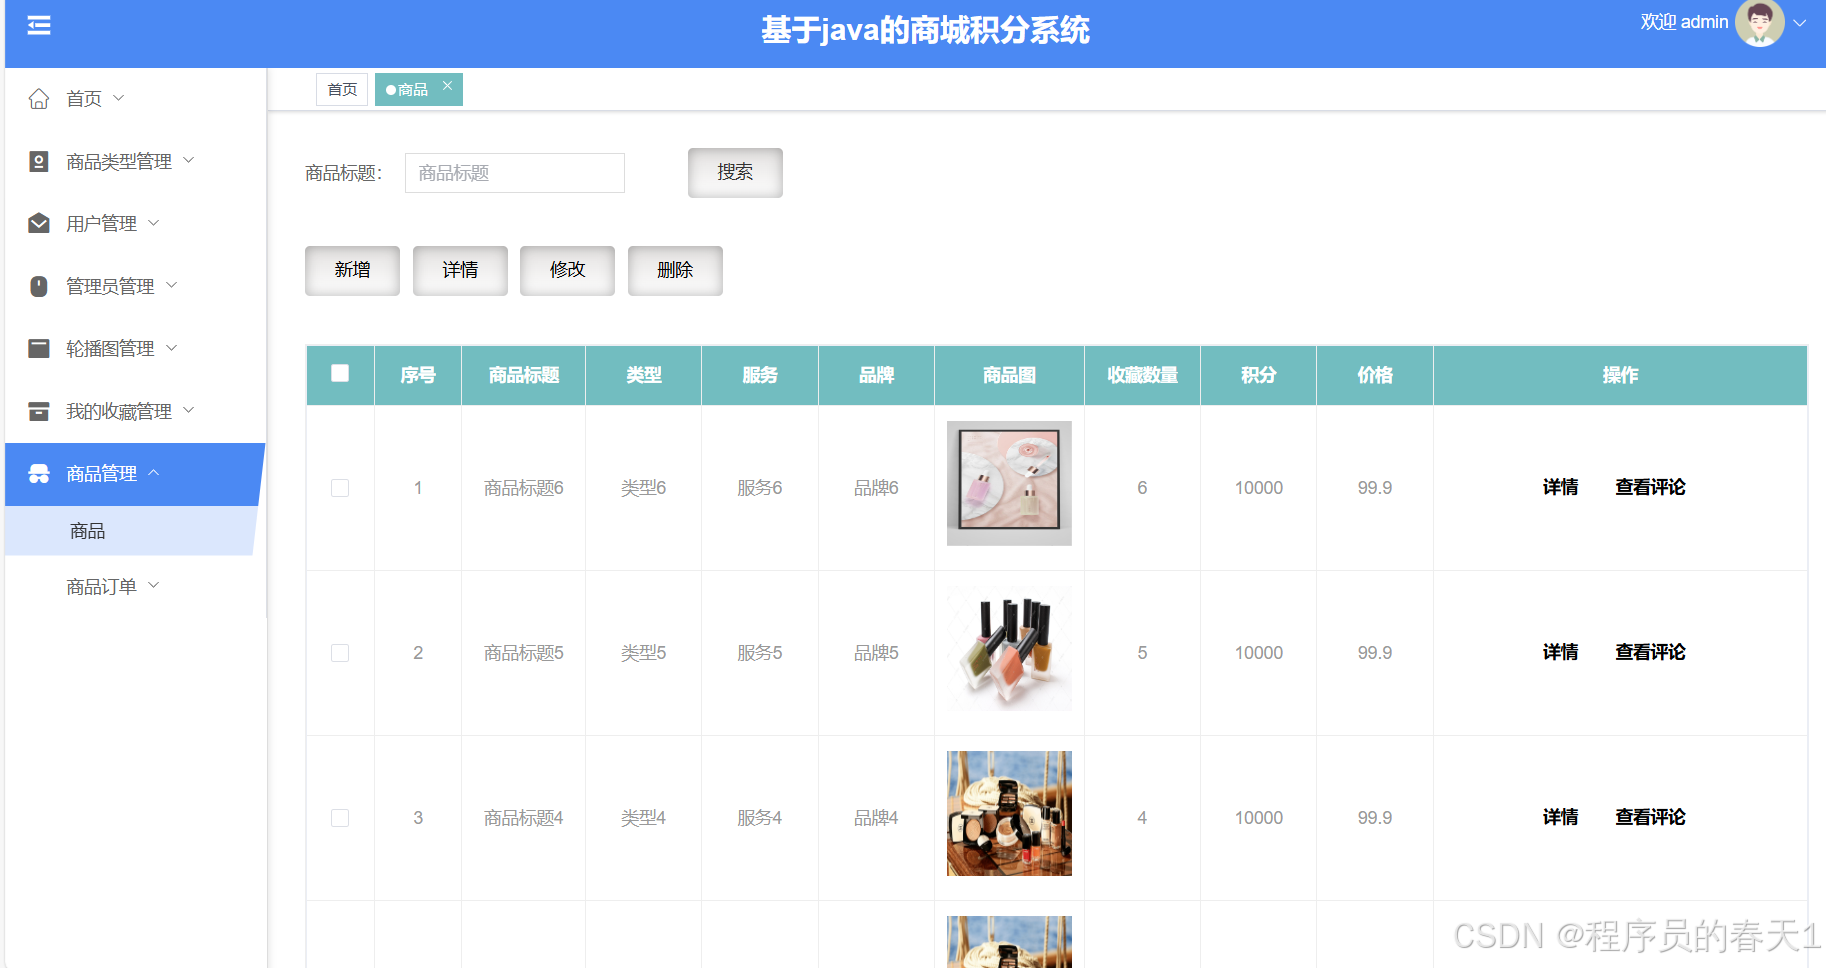Click the cosmetics image of 商品标题4

click(1009, 813)
